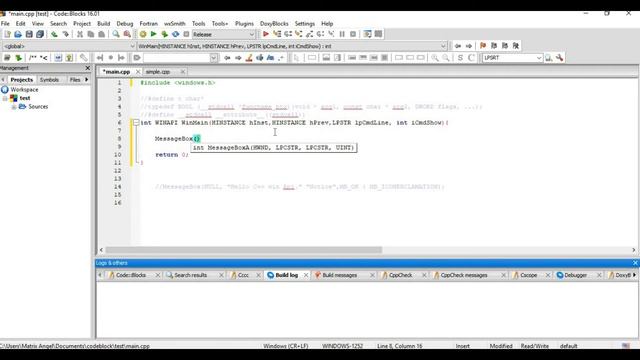Open the Debug menu
The image size is (640, 360).
coord(125,24)
